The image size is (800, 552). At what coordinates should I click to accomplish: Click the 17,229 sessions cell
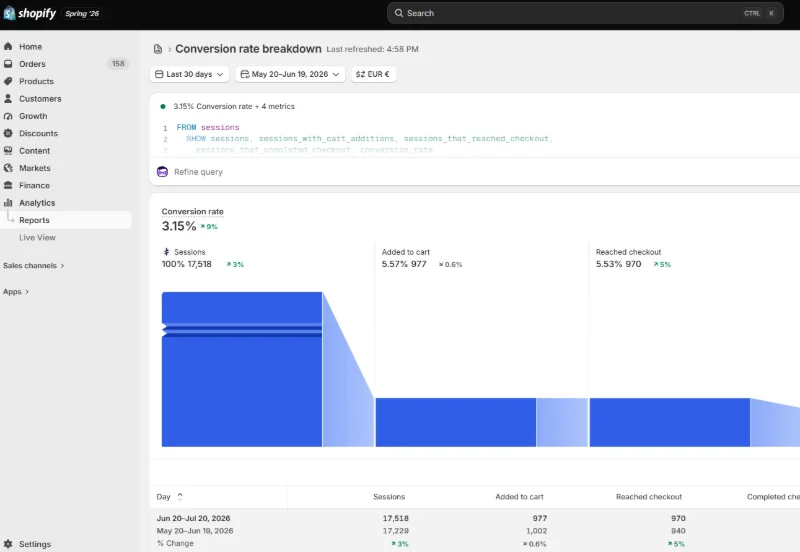point(395,531)
